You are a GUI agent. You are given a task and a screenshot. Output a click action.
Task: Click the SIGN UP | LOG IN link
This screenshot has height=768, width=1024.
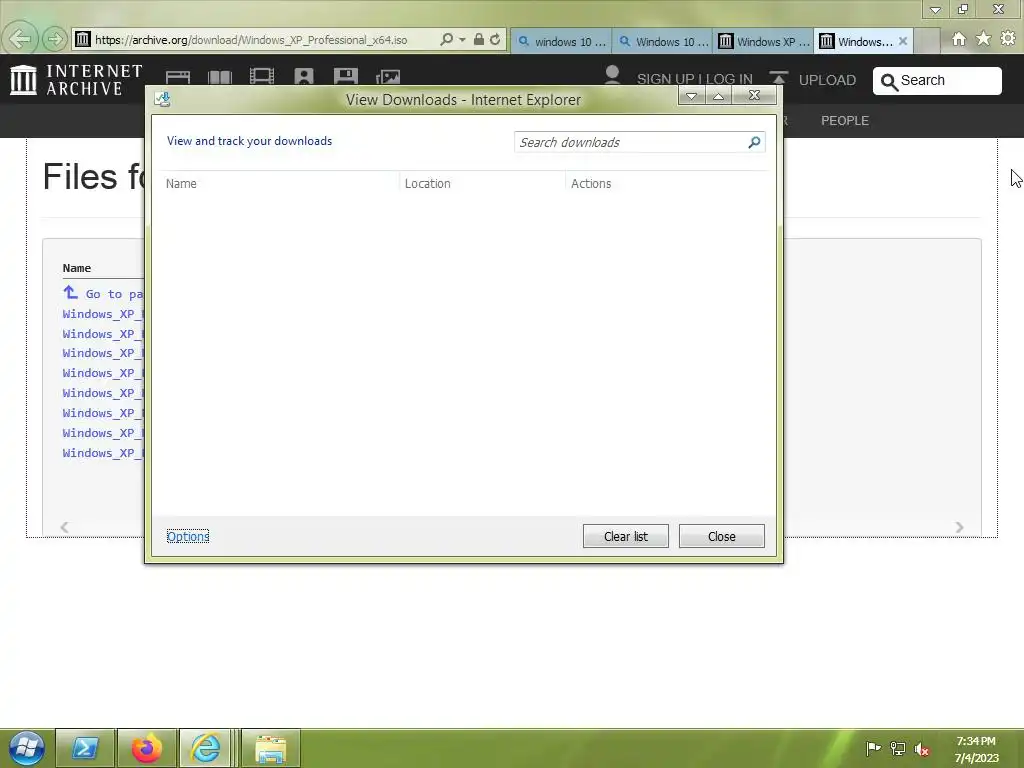click(694, 79)
